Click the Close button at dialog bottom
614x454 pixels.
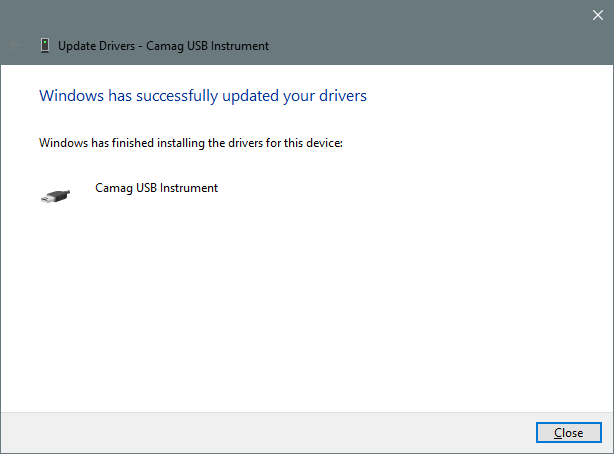(568, 433)
